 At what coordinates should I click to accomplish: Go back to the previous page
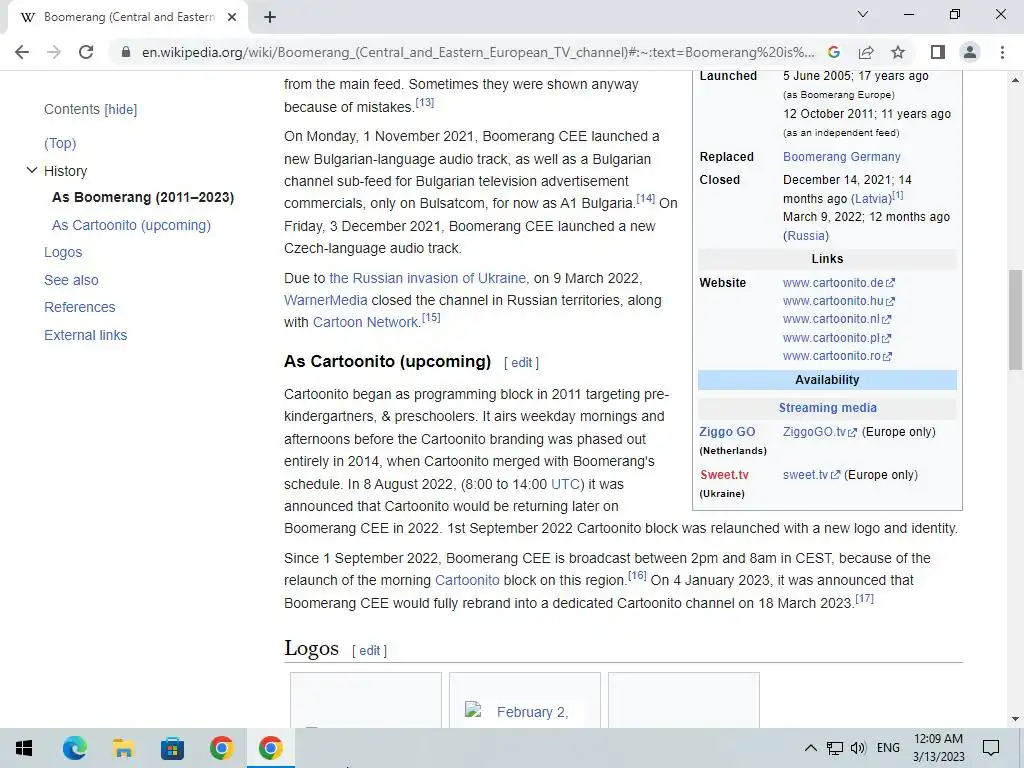[22, 52]
